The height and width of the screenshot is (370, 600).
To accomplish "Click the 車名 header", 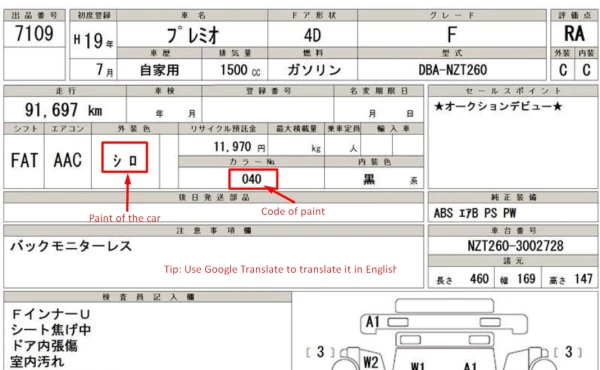I will pyautogui.click(x=193, y=16).
